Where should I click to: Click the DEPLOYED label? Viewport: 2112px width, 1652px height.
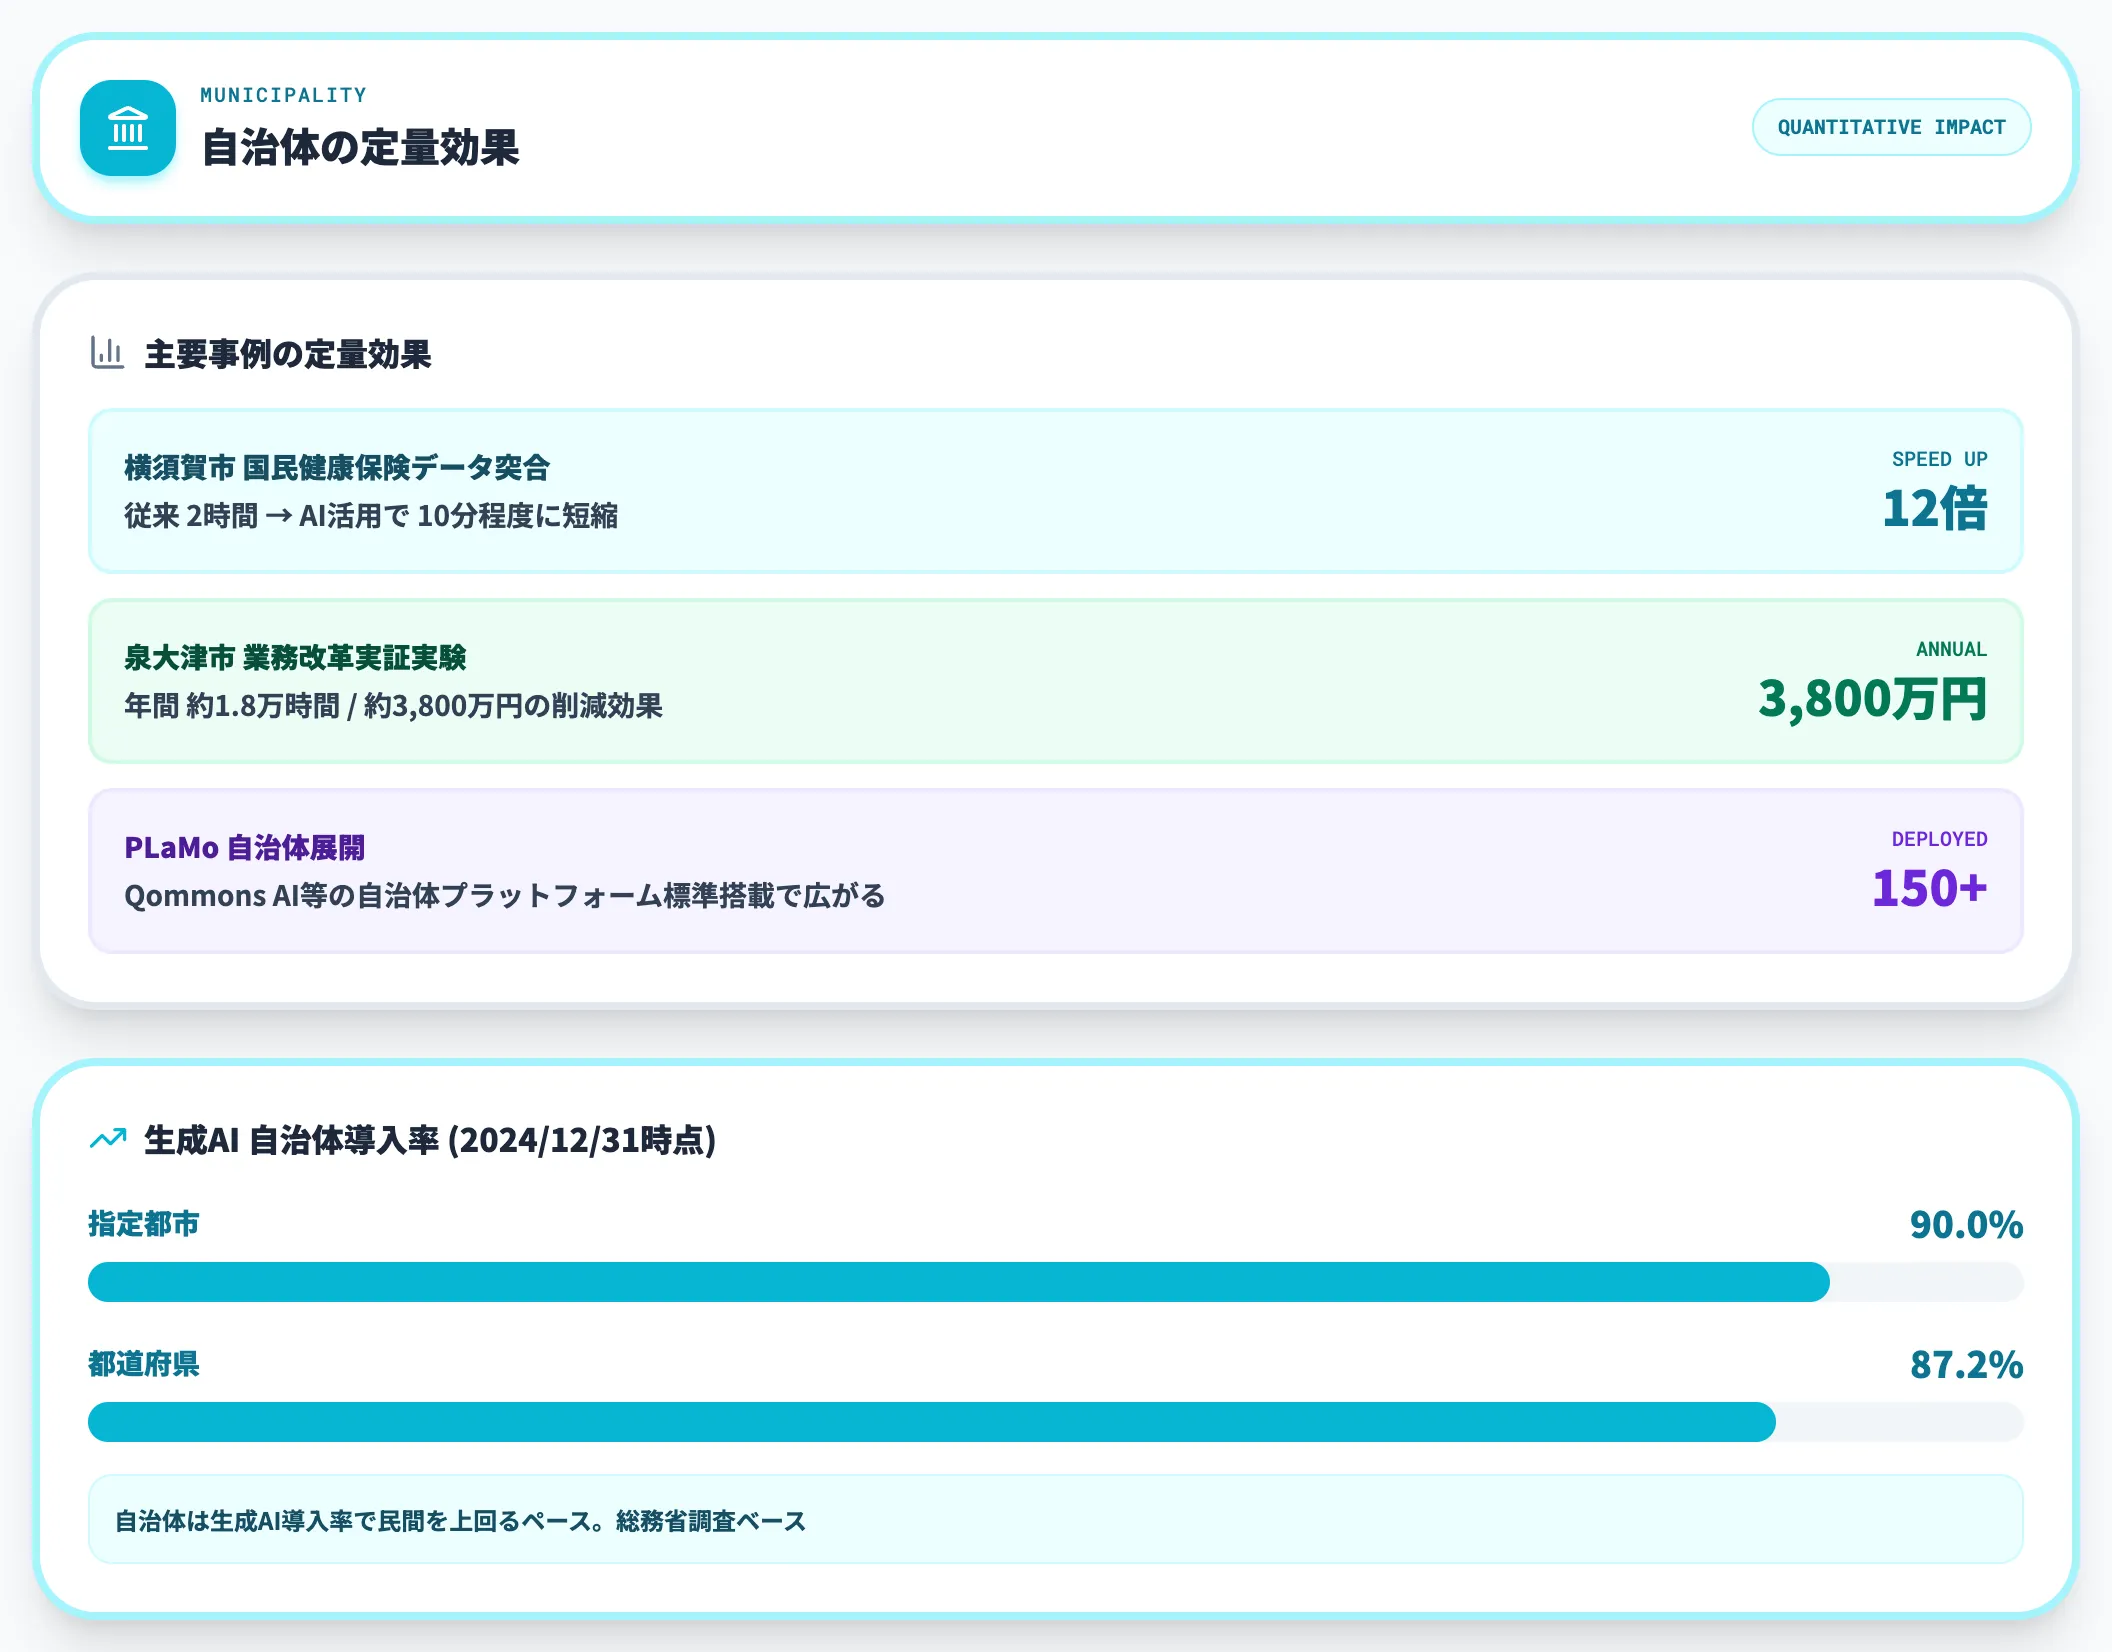tap(1939, 839)
